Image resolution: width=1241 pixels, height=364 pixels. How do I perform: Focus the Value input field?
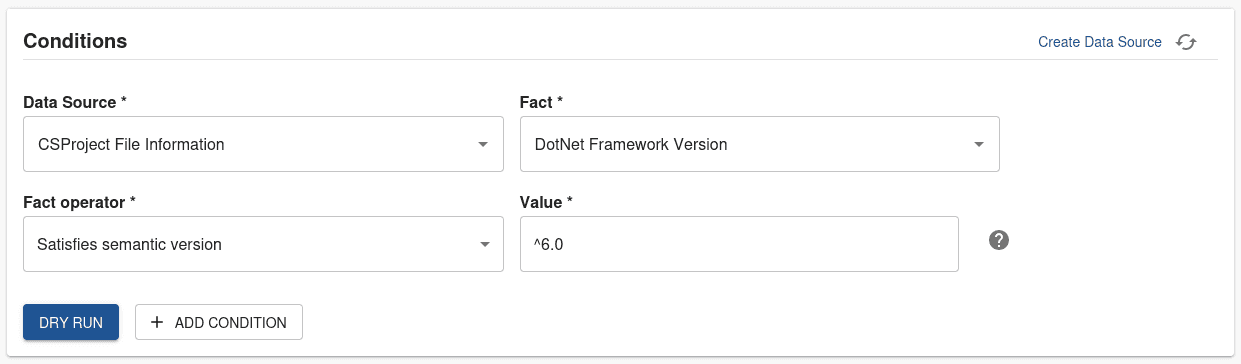point(739,244)
